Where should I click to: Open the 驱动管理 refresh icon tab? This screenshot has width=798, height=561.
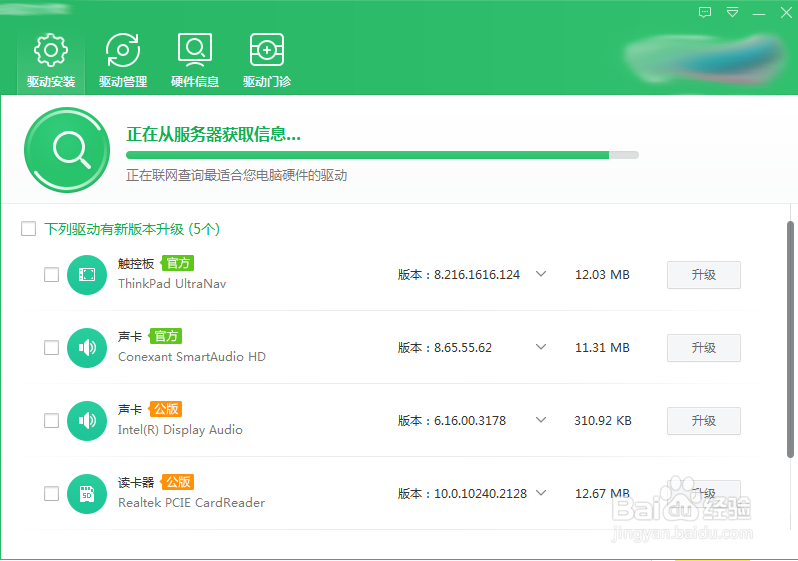123,50
